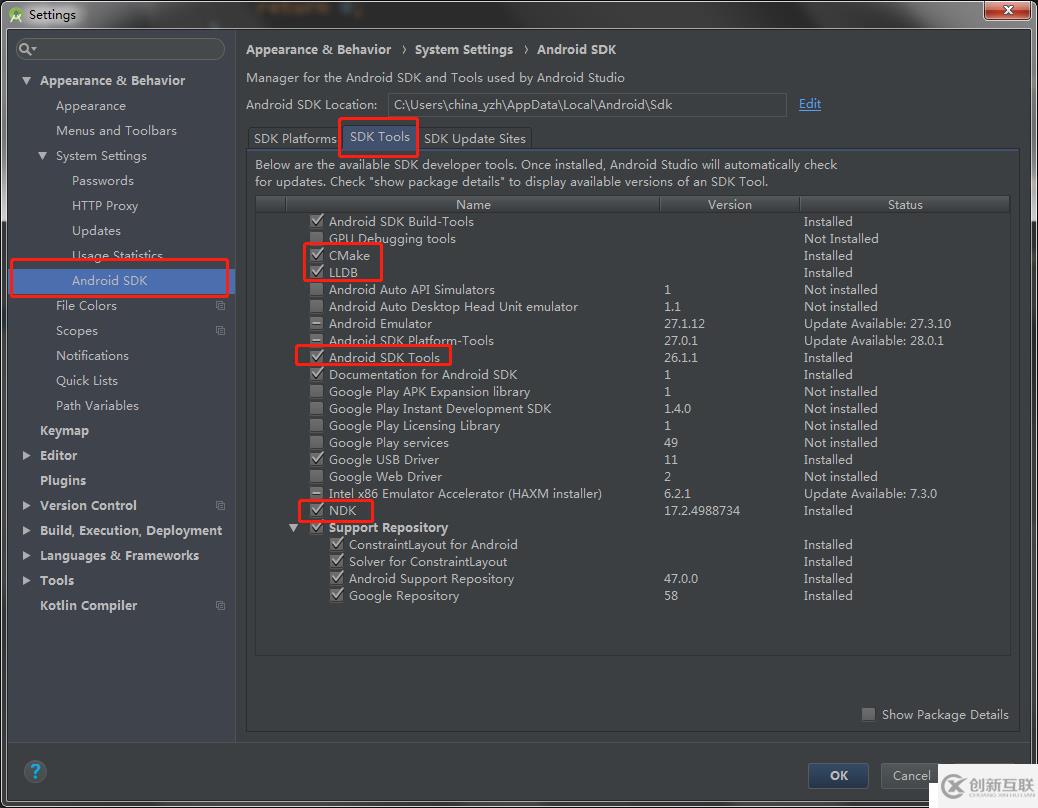Open Menus and Toolbars settings
The image size is (1038, 808).
tap(117, 131)
